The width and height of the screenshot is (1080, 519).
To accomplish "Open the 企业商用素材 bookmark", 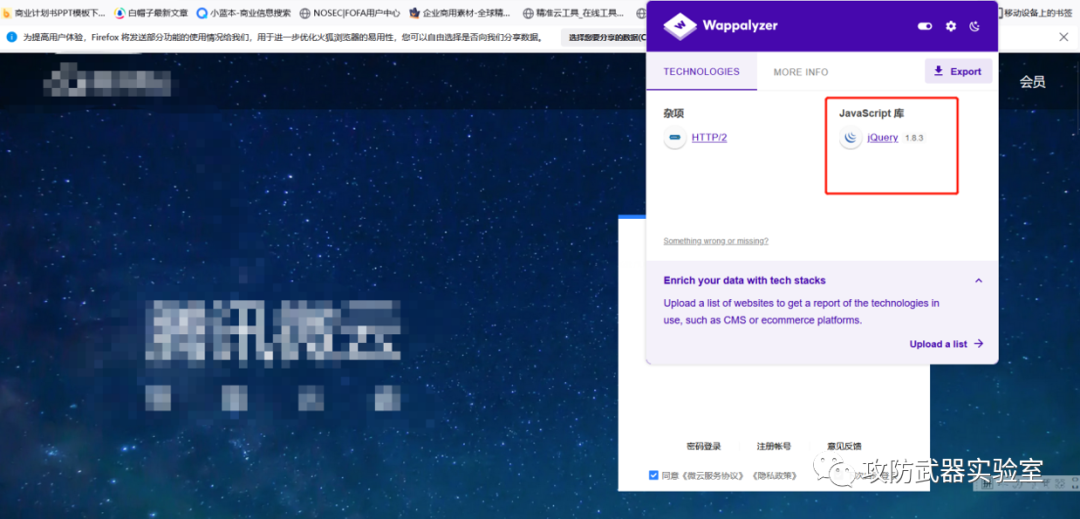I will click(460, 12).
